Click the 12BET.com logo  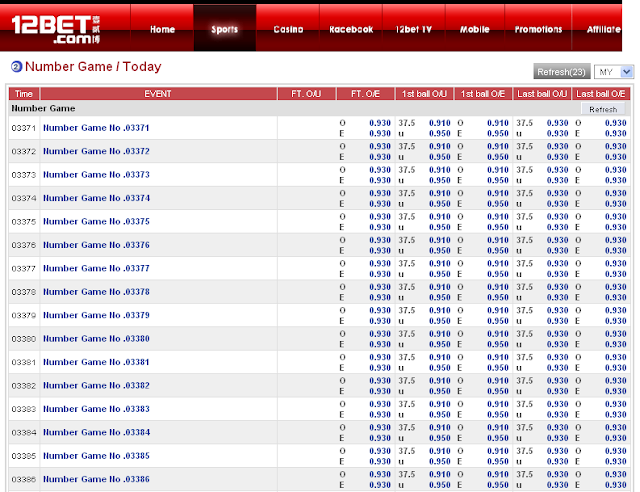[56, 29]
